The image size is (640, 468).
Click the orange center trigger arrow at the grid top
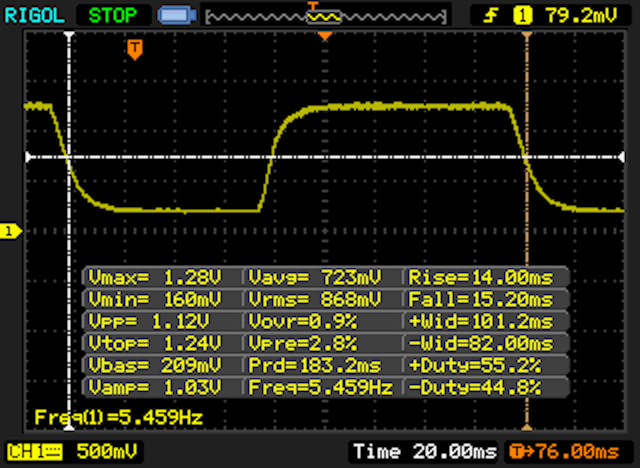coord(325,36)
